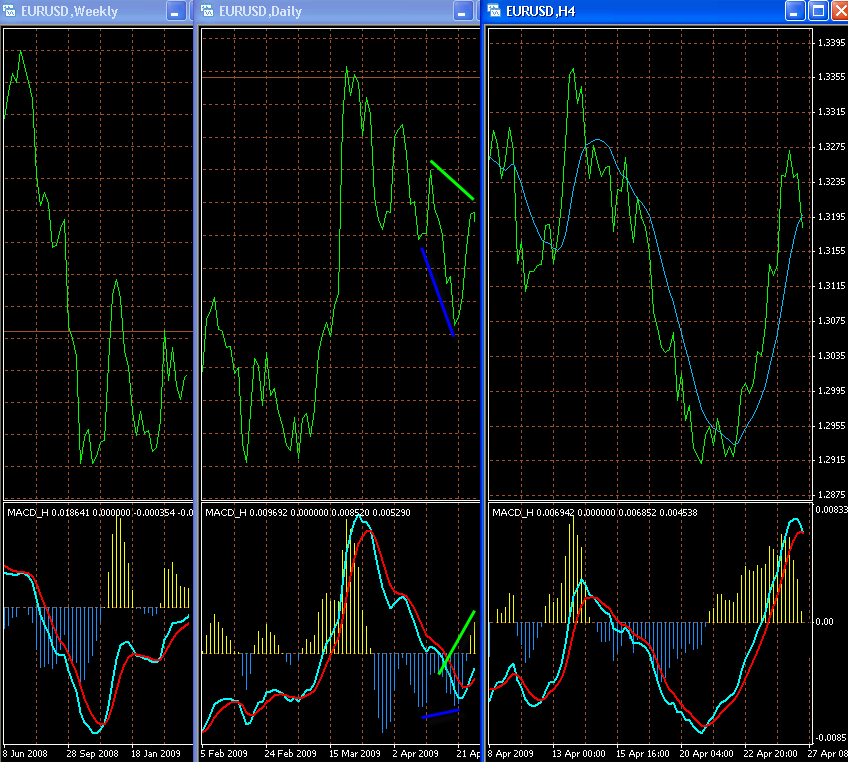
Task: Click the 24 Feb 2009 date label
Action: 290,753
